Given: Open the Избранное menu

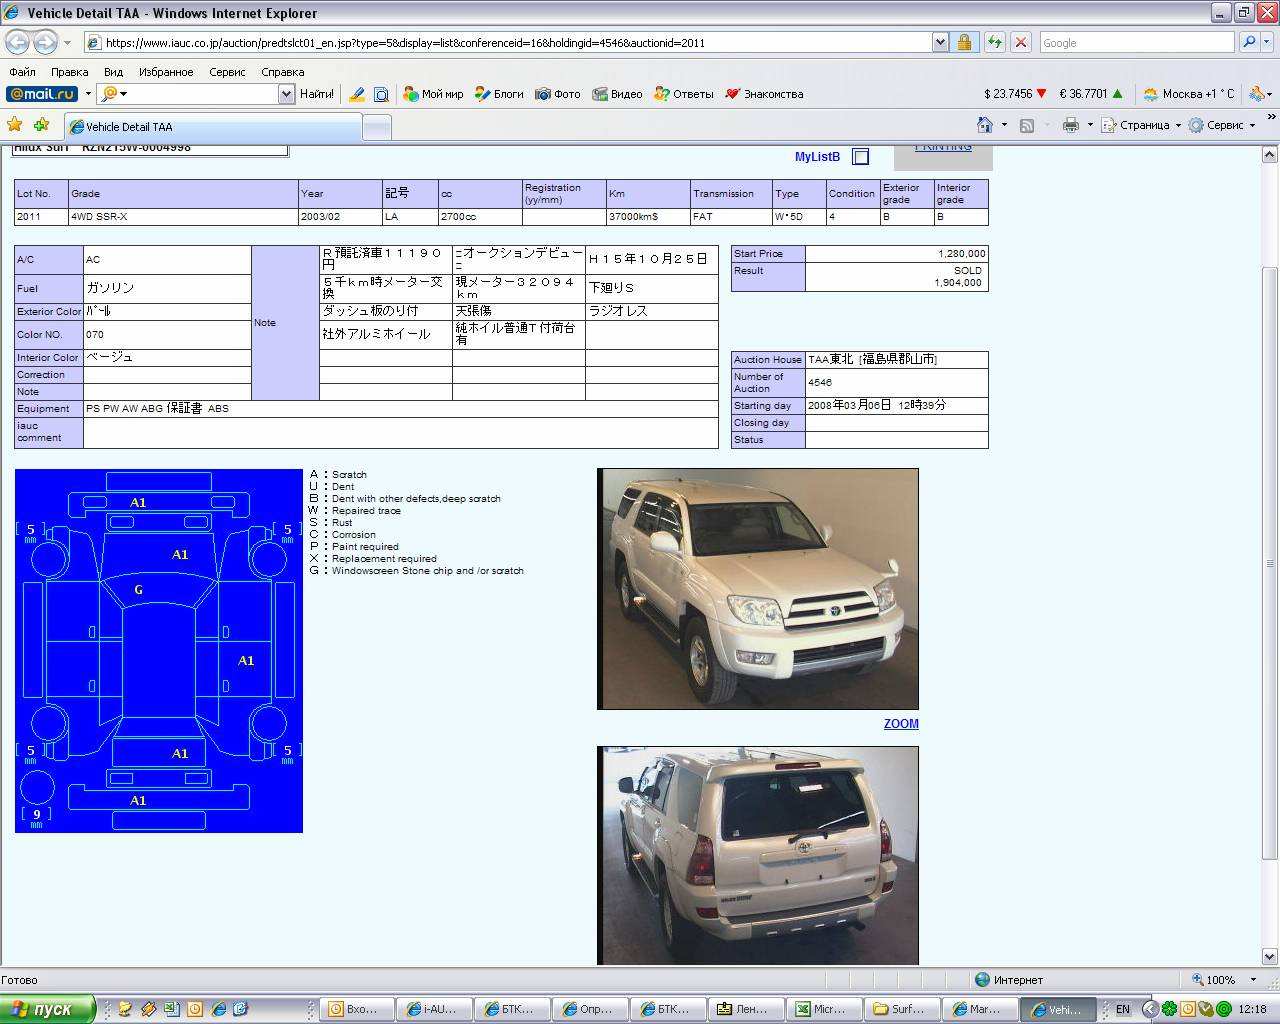Looking at the screenshot, I should point(166,72).
